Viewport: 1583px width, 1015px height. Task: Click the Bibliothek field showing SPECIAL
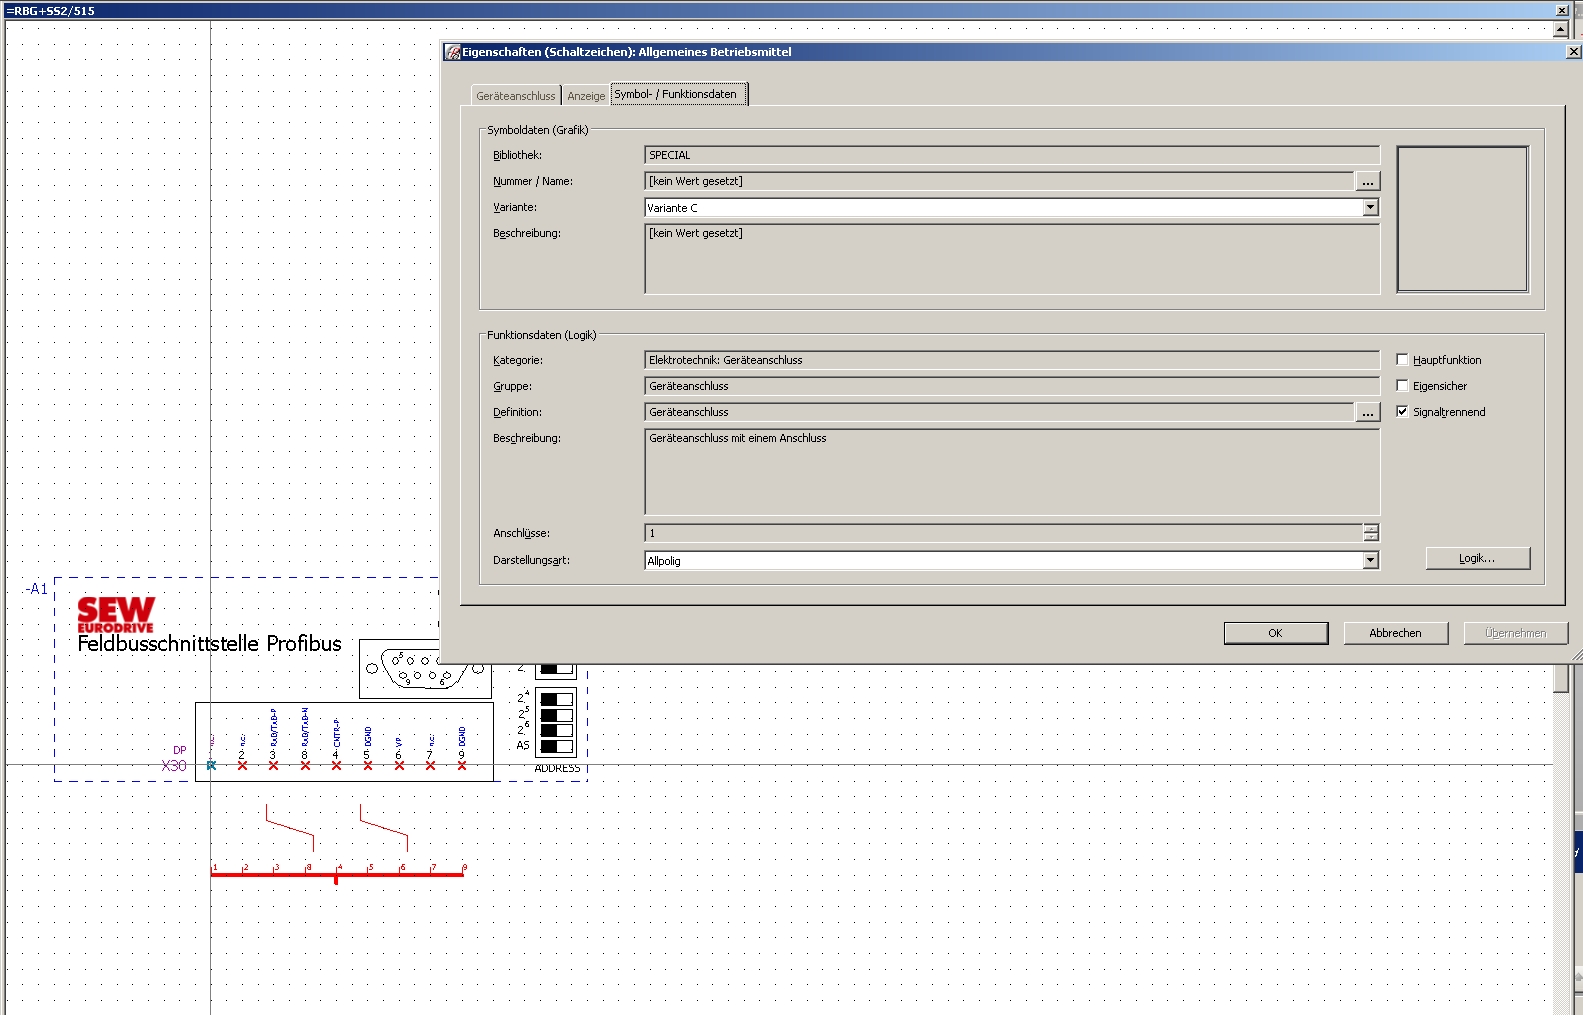pyautogui.click(x=1012, y=155)
